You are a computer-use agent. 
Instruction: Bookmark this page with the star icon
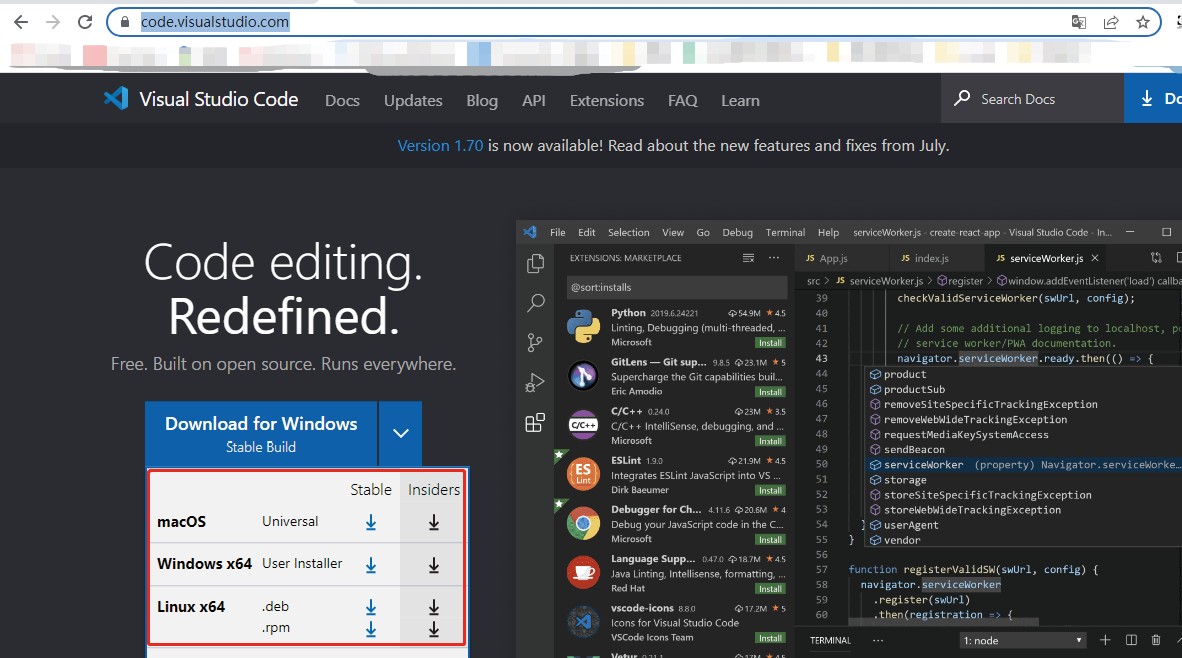pos(1143,22)
